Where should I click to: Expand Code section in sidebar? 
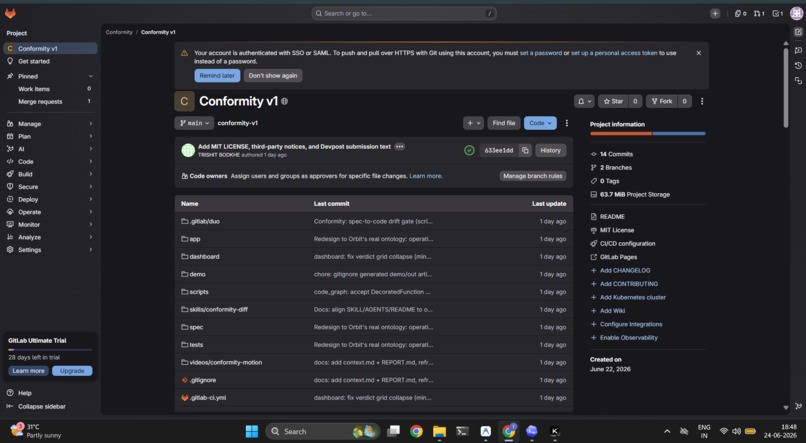point(50,162)
